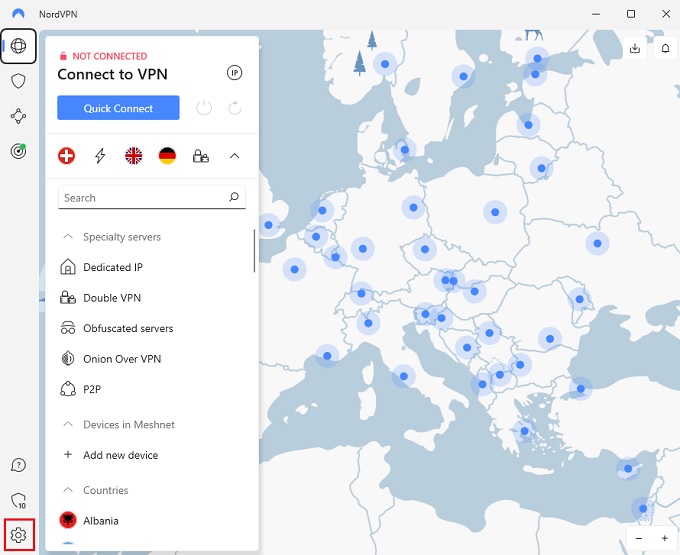Collapse the quick shortcuts row chevron
The height and width of the screenshot is (555, 680).
tap(234, 156)
